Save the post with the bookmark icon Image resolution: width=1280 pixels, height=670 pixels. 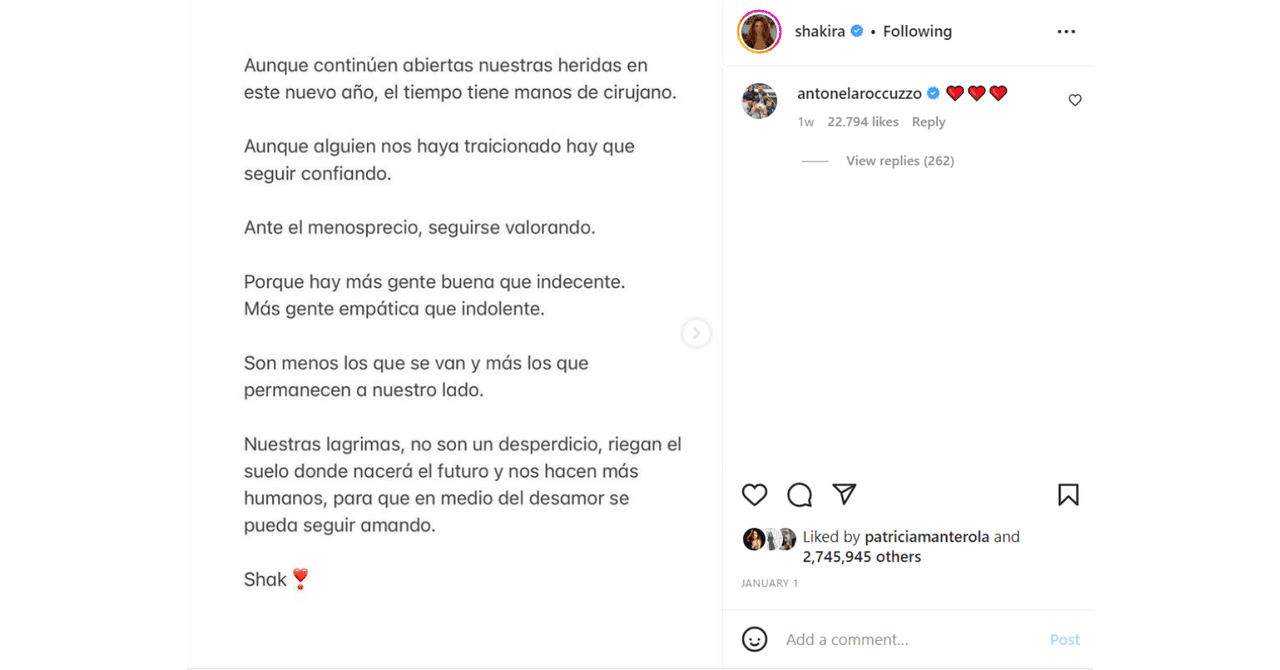[1068, 494]
